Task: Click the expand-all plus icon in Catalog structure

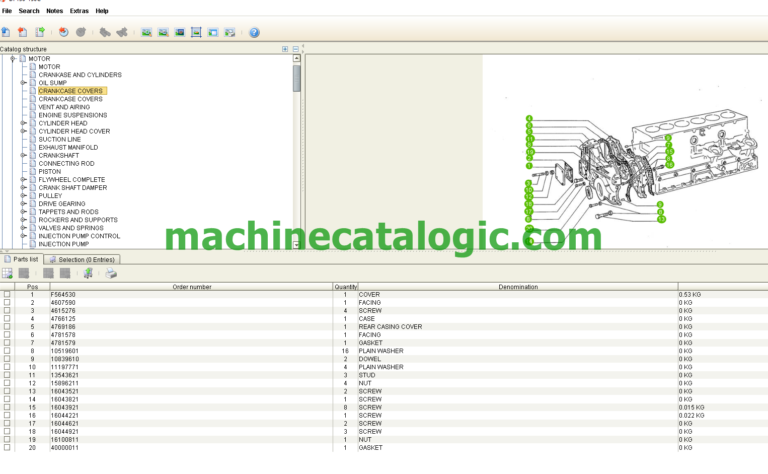Action: (x=285, y=49)
